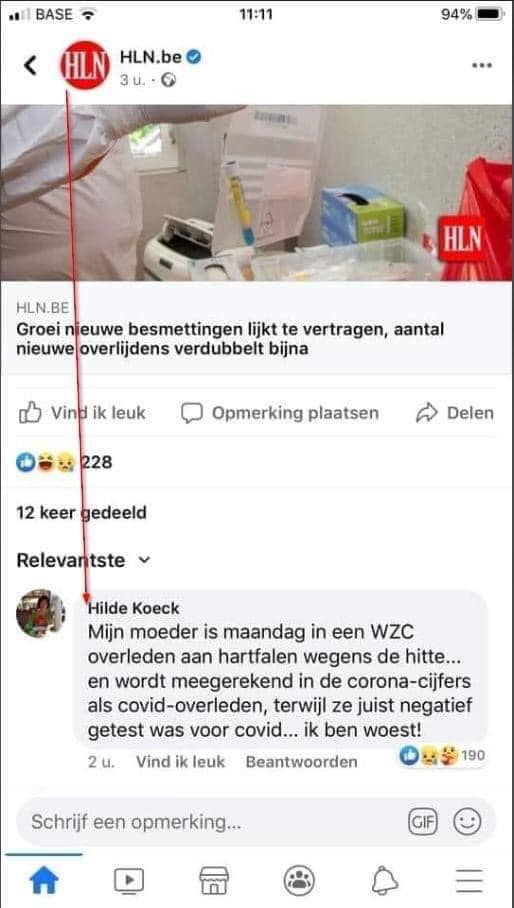This screenshot has height=908, width=514.
Task: Tap Opmerking plaatsen to comment
Action: click(280, 413)
